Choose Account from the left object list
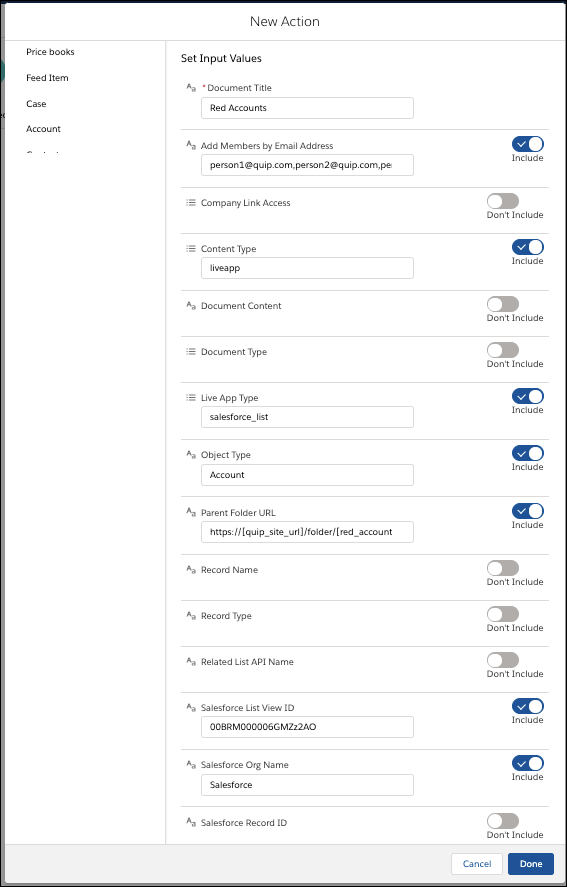This screenshot has height=887, width=567. [x=44, y=129]
